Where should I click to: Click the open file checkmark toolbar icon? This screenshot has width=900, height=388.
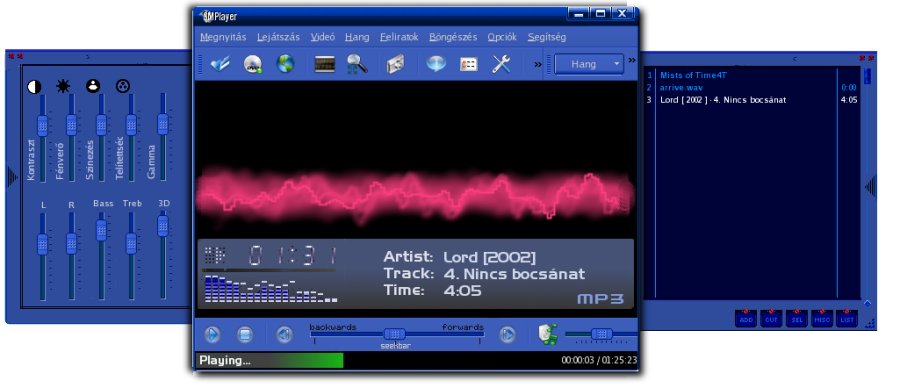pyautogui.click(x=220, y=64)
